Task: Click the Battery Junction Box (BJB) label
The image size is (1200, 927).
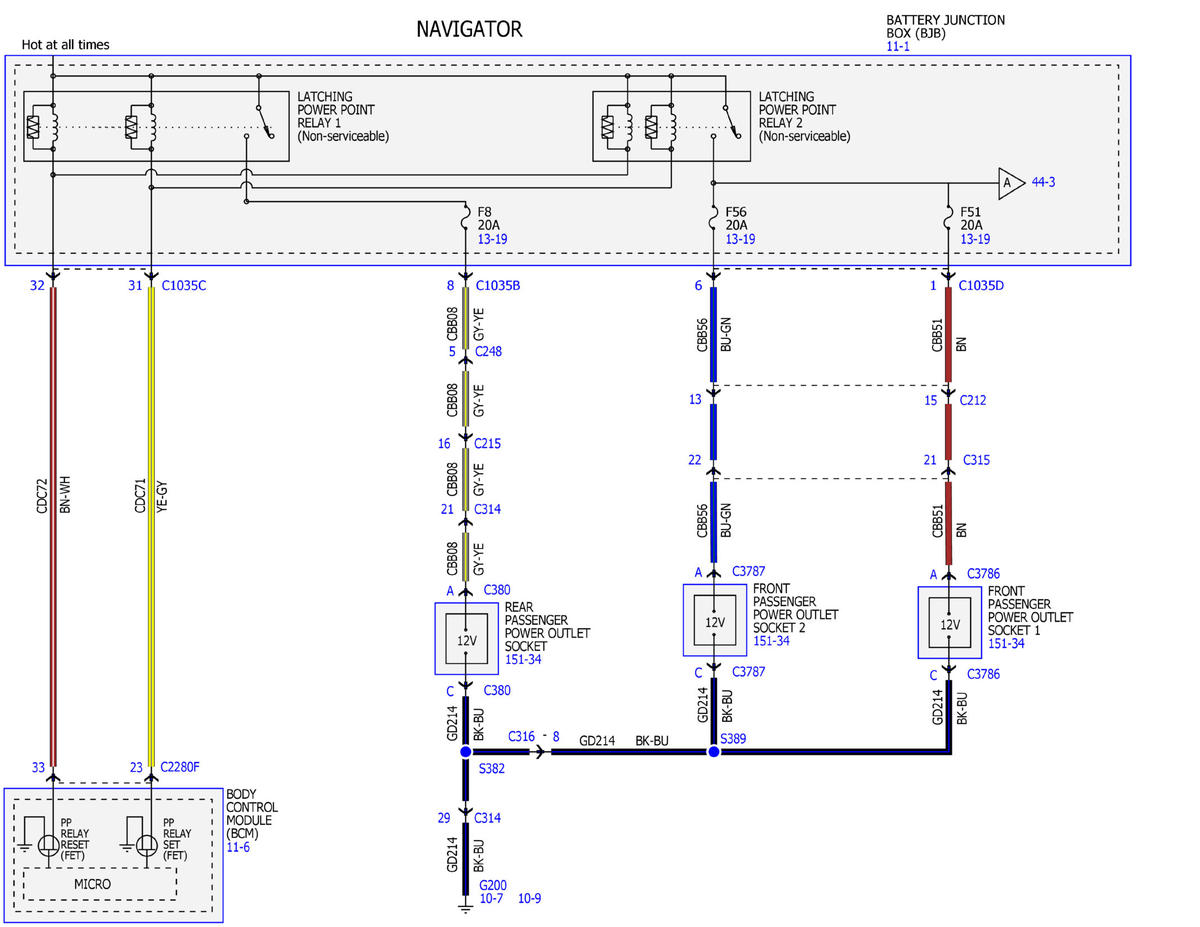Action: [x=945, y=26]
